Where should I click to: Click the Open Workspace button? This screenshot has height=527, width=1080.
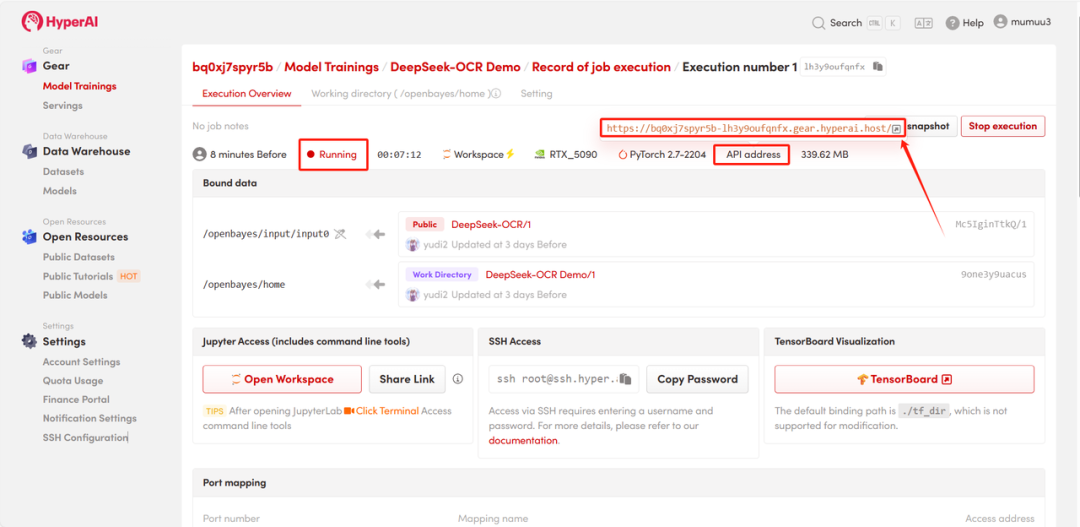click(x=282, y=380)
